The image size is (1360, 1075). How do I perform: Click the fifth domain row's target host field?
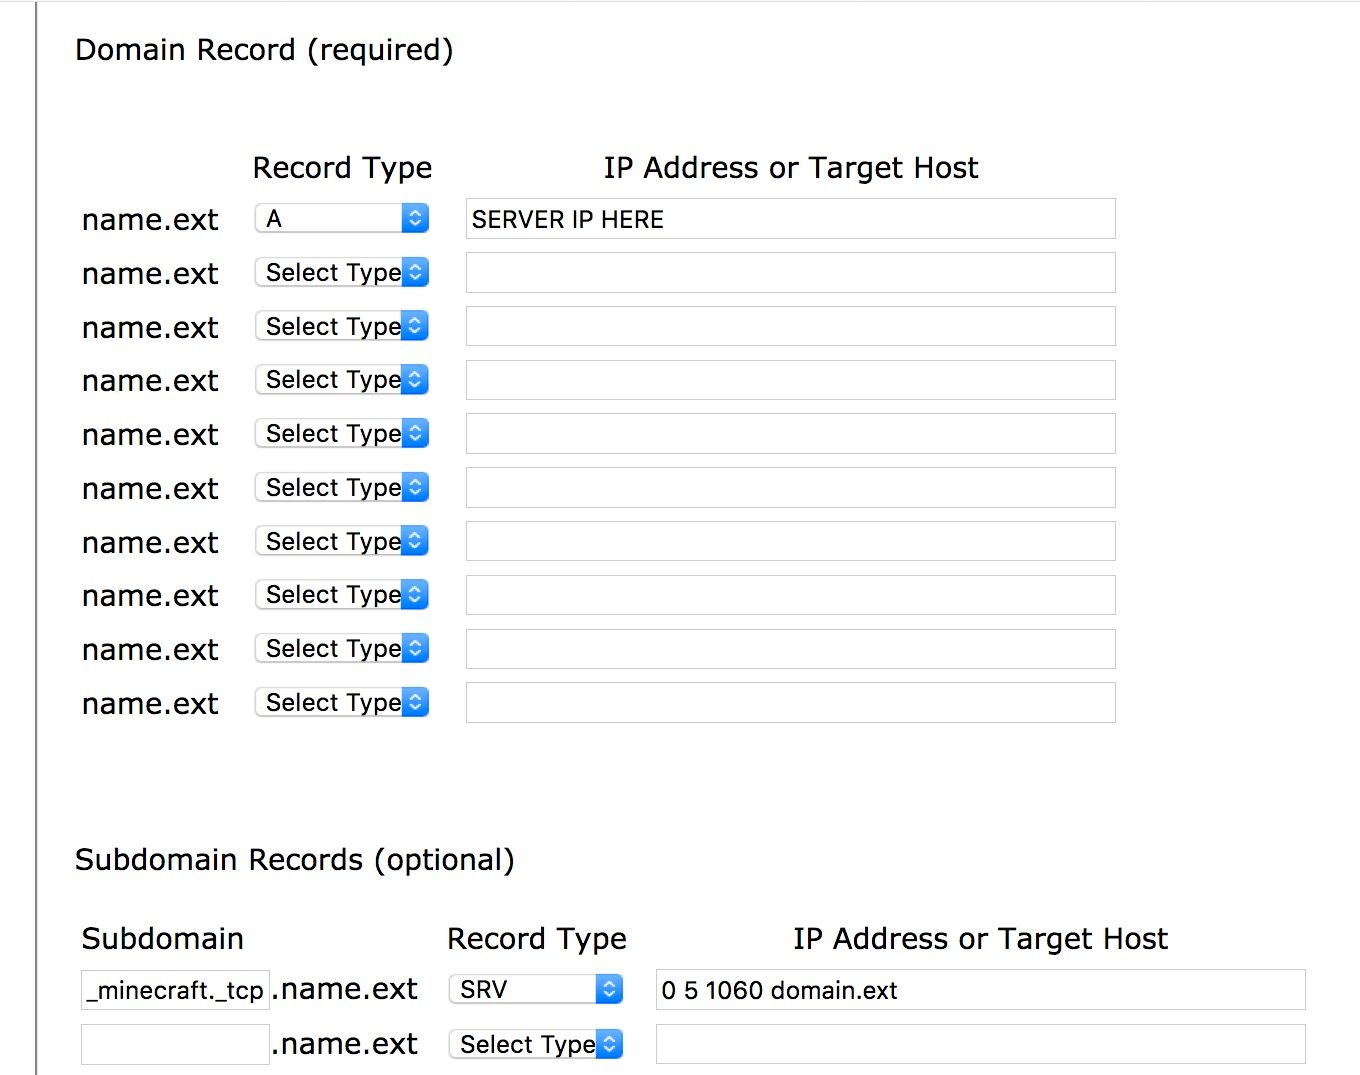pyautogui.click(x=790, y=434)
